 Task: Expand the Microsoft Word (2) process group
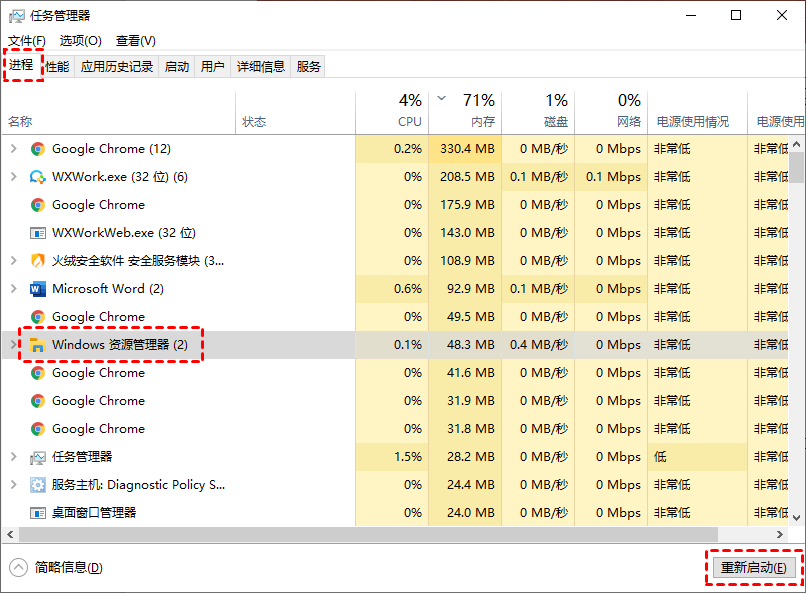pyautogui.click(x=13, y=289)
